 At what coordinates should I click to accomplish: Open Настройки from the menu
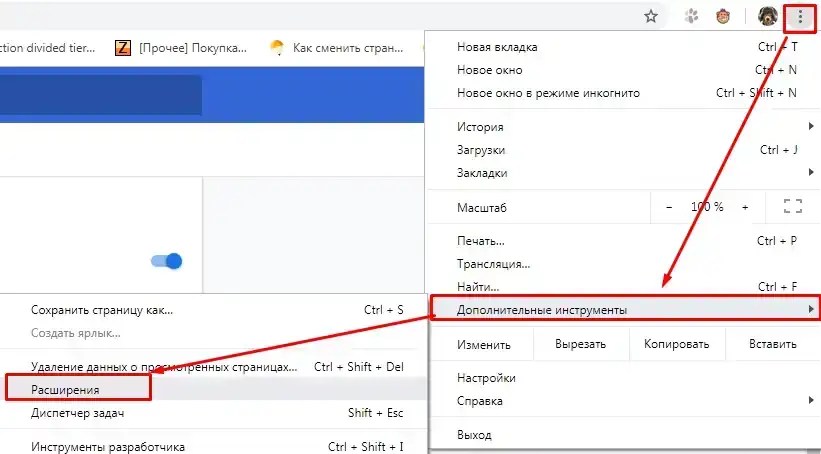point(625,378)
